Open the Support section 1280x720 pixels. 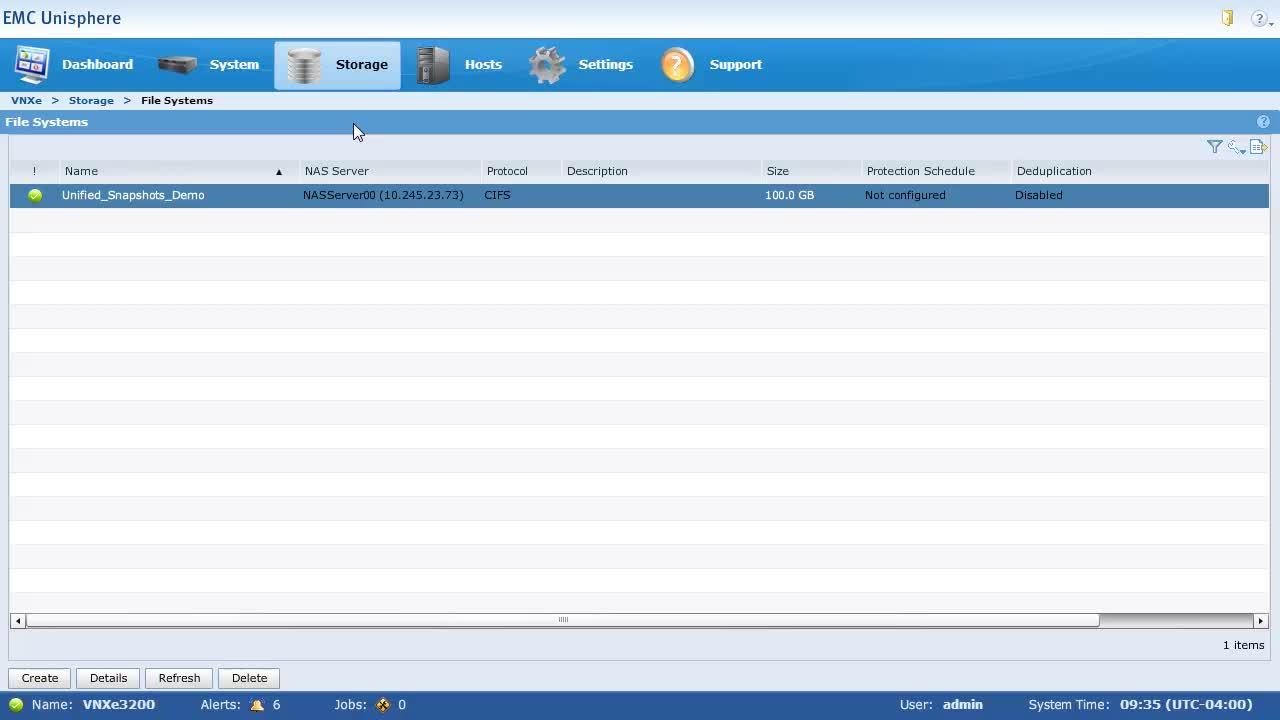pyautogui.click(x=711, y=65)
